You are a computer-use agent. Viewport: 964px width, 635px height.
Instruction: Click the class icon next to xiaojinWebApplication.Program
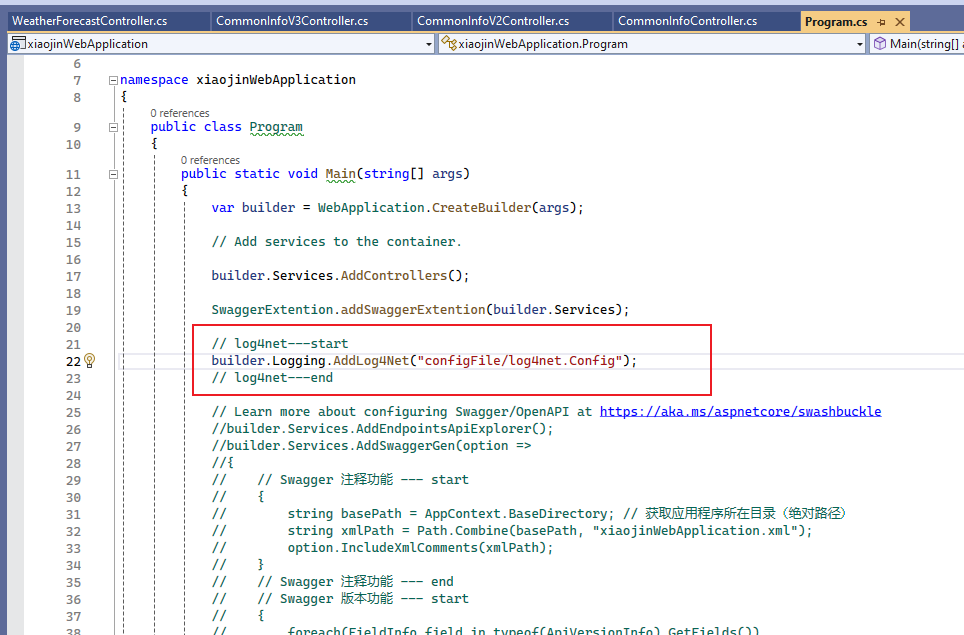click(x=448, y=44)
